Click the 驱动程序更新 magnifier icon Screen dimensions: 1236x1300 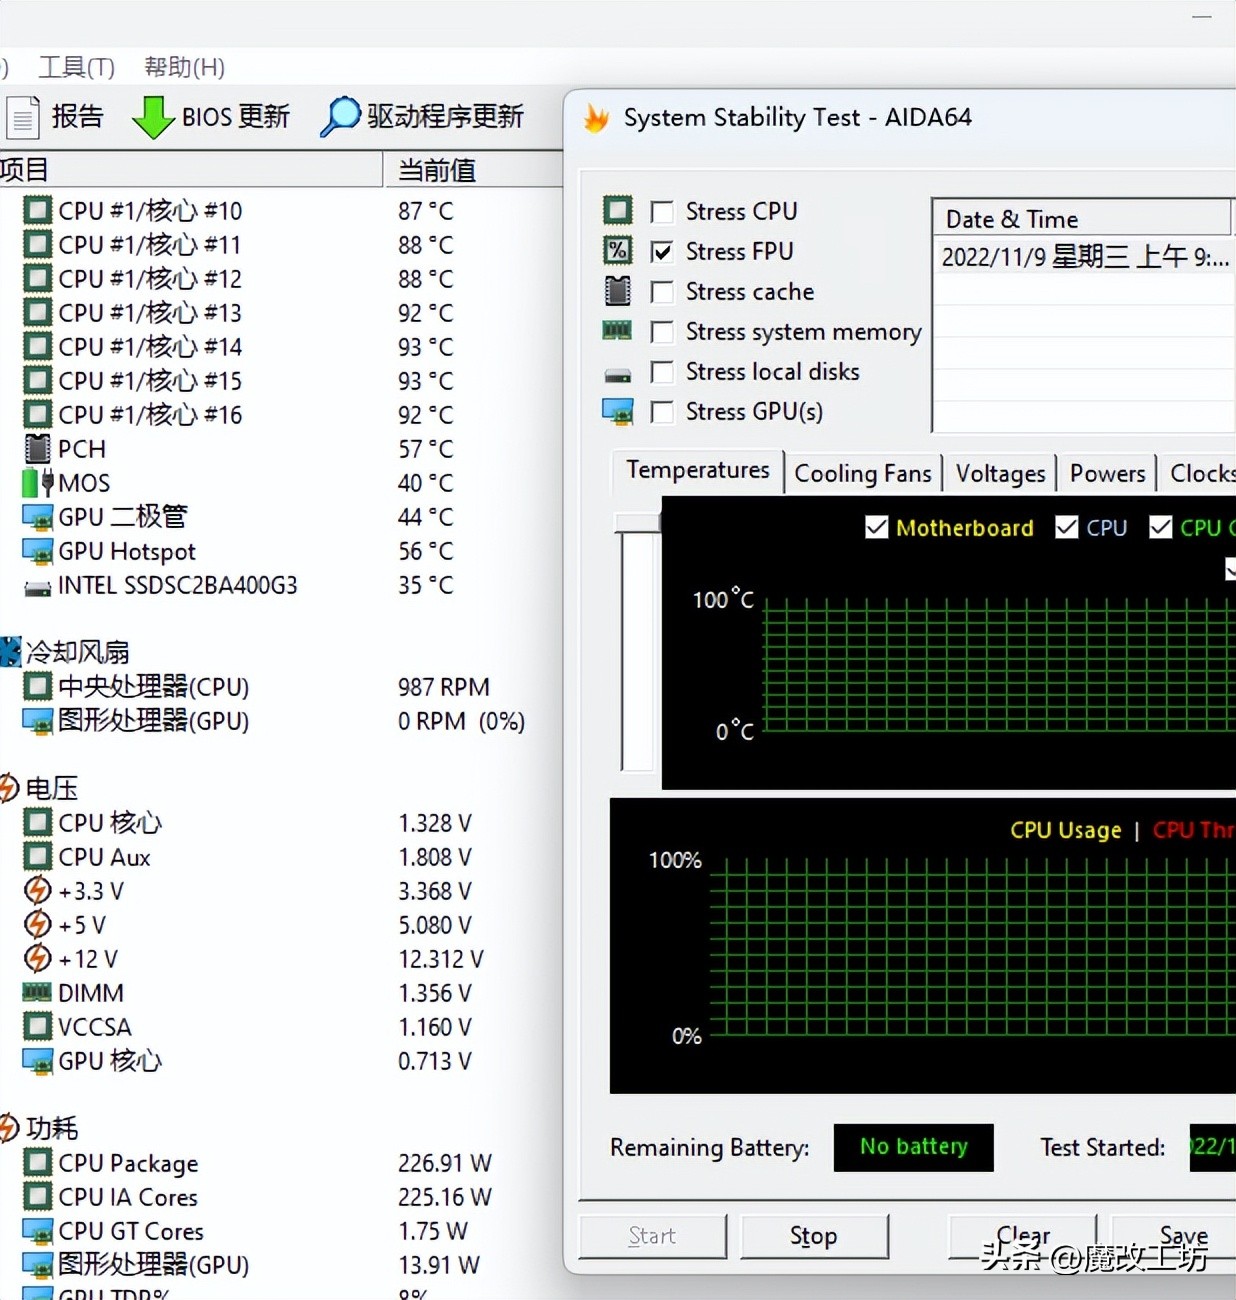(341, 115)
